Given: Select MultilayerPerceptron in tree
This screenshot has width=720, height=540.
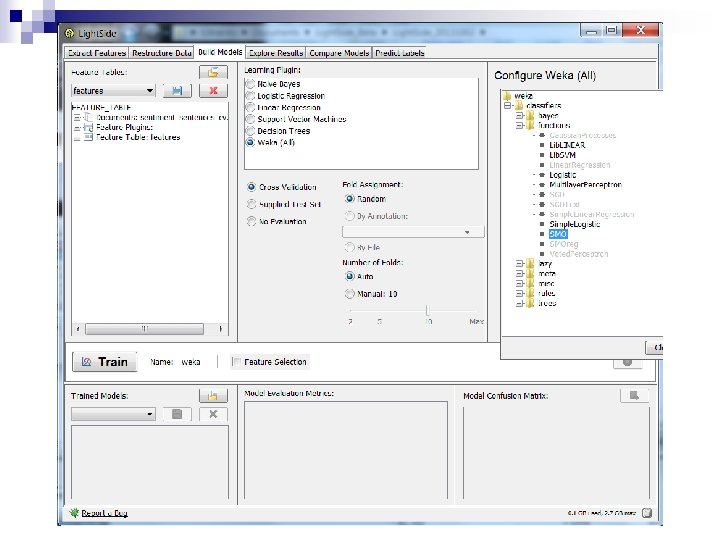Looking at the screenshot, I should point(585,185).
